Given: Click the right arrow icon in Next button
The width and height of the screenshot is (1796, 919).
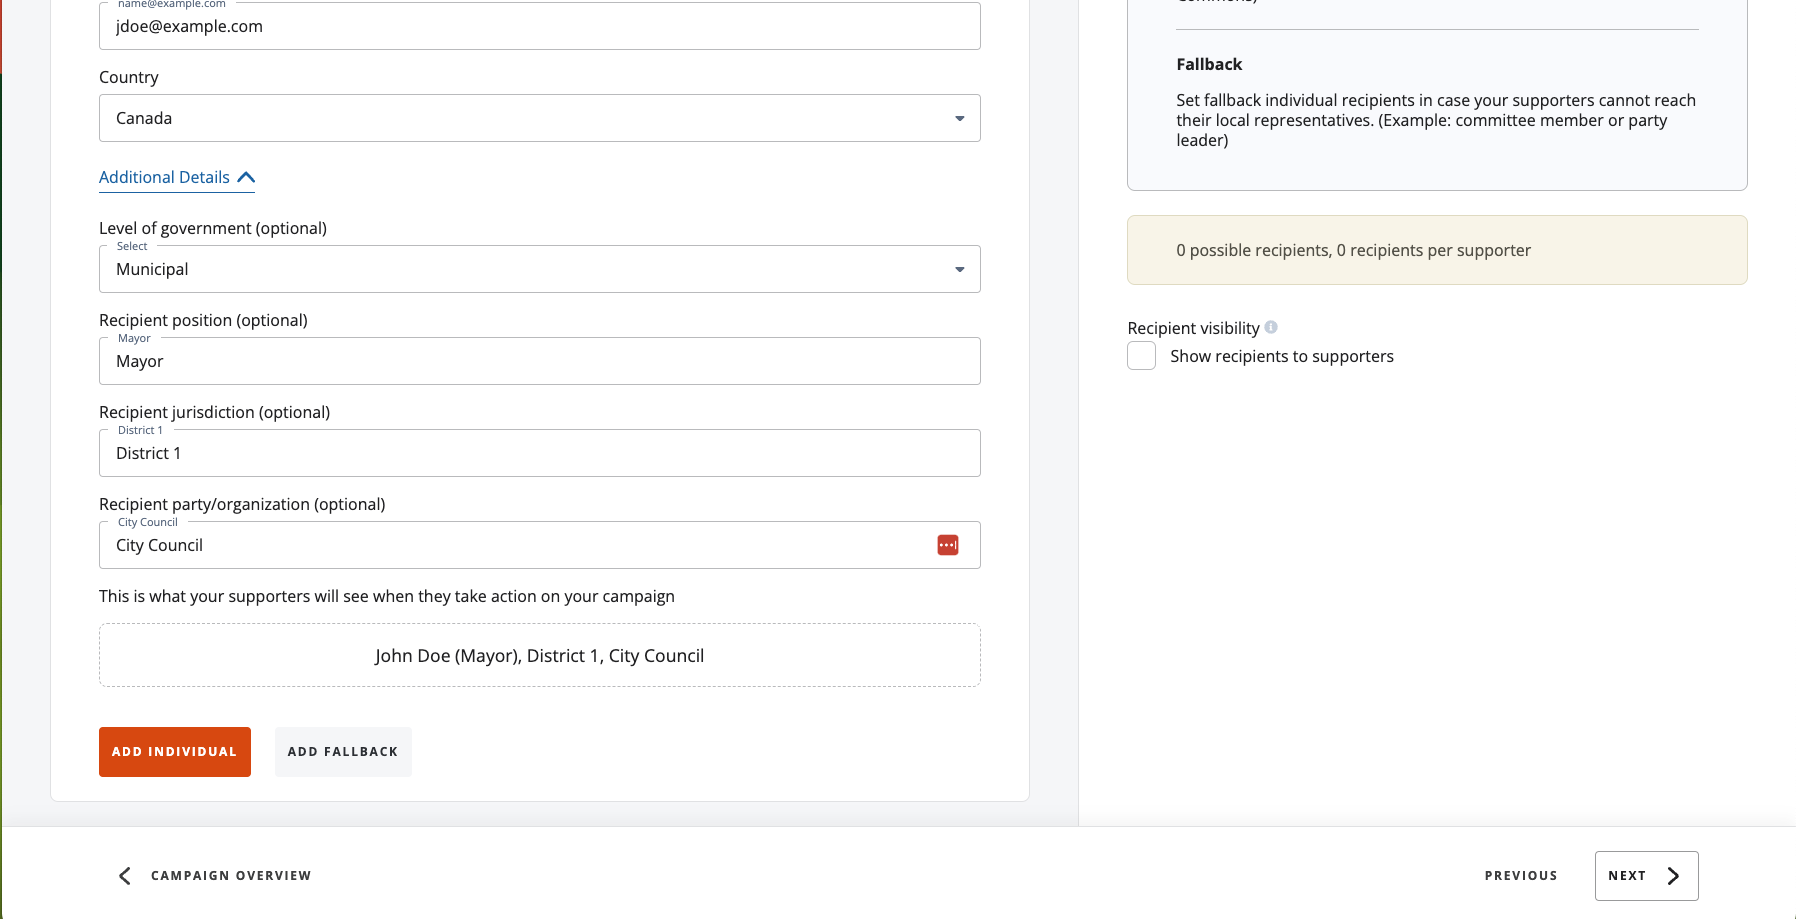Looking at the screenshot, I should coord(1673,876).
